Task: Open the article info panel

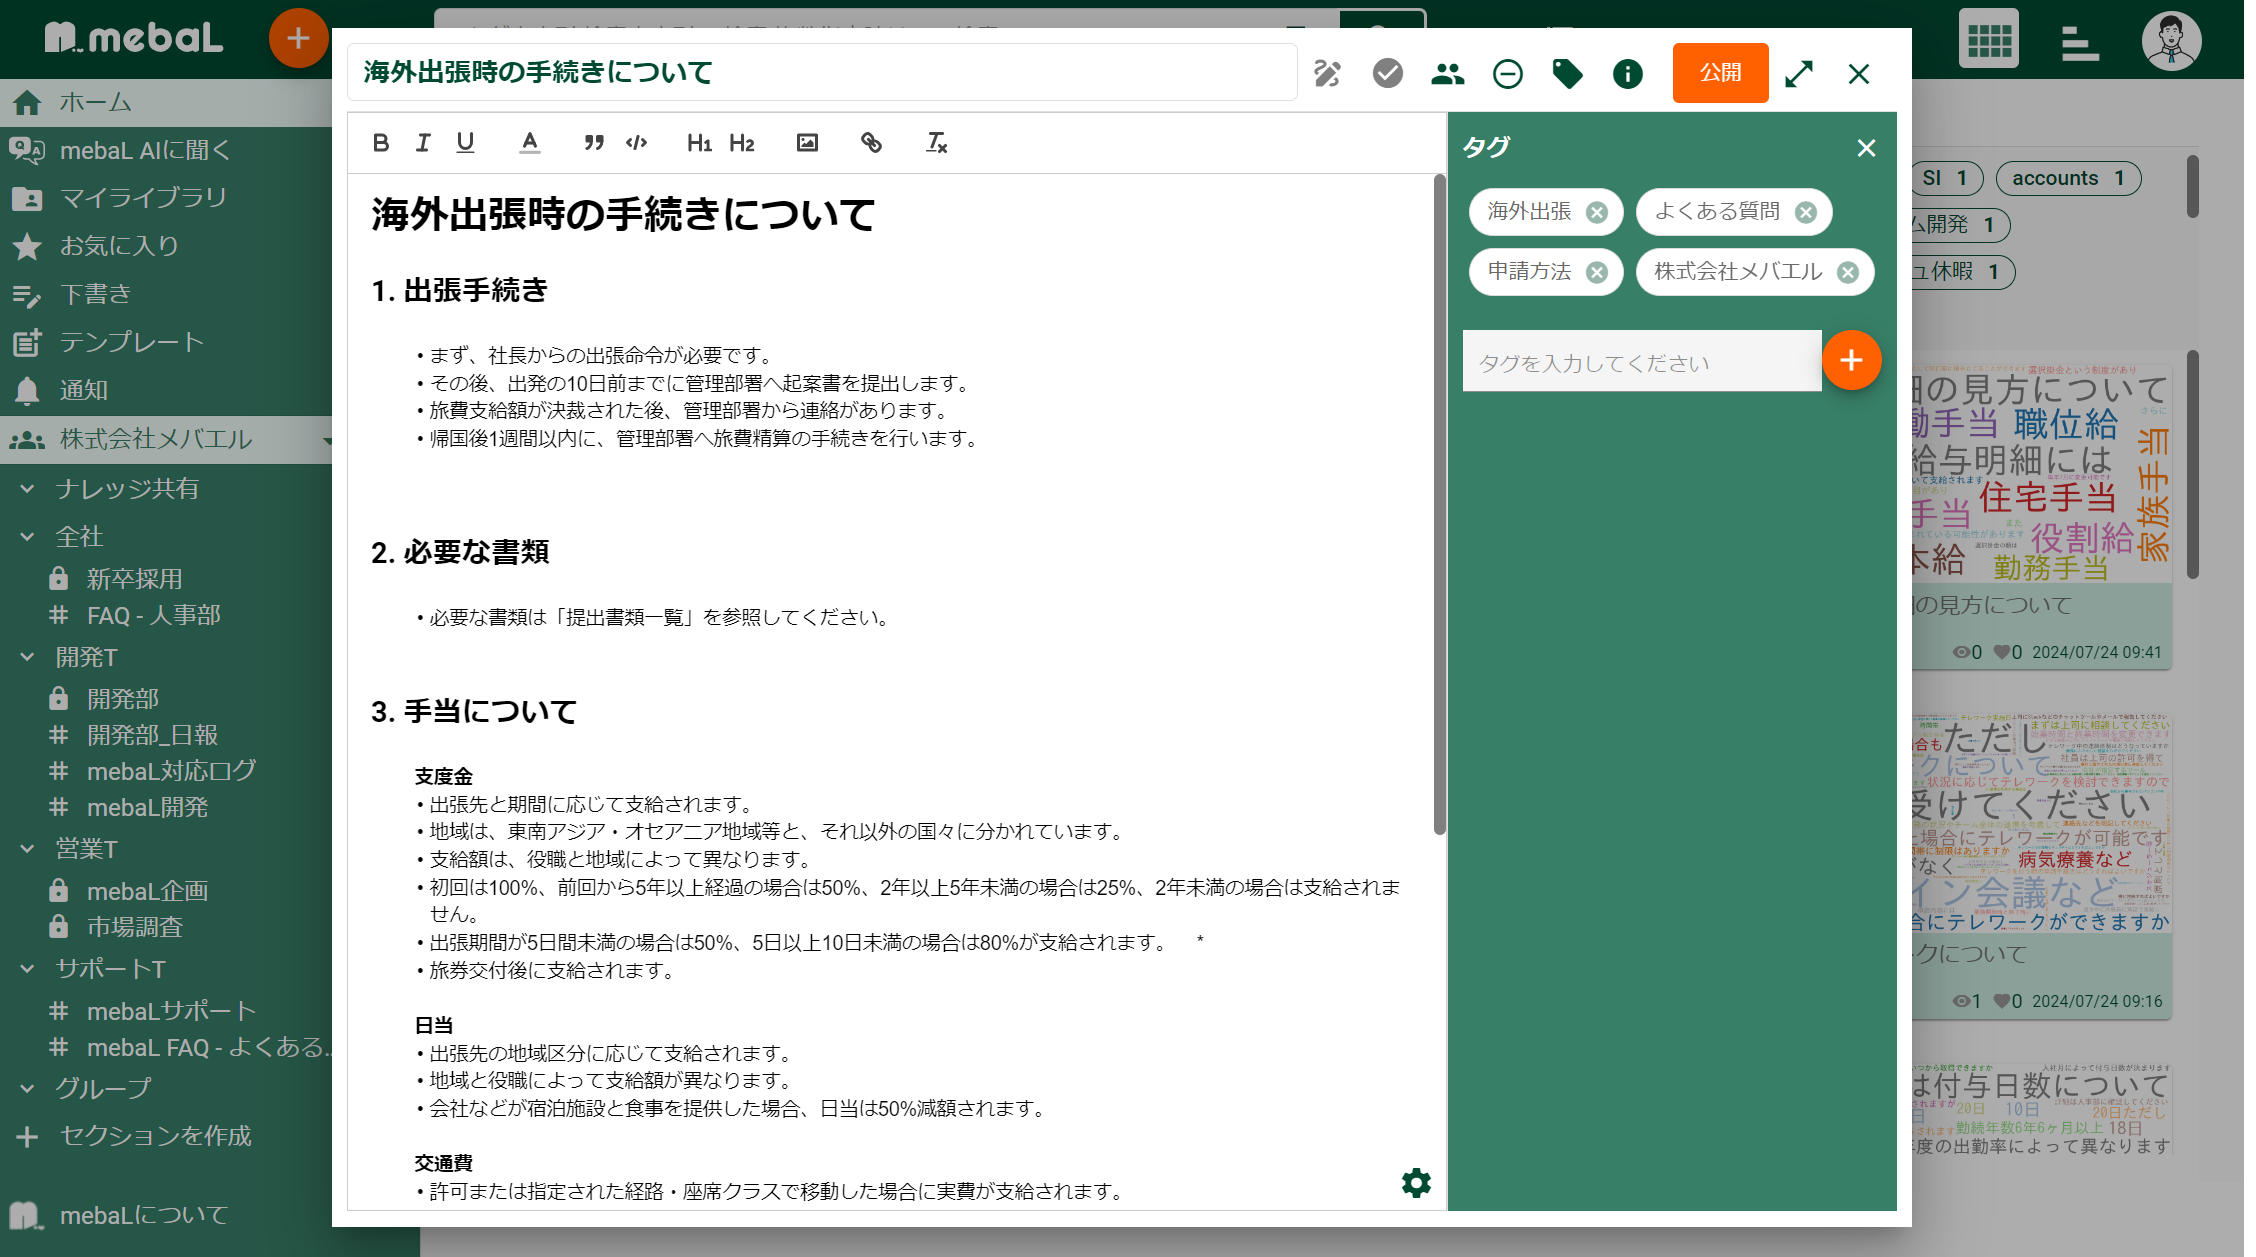Action: (x=1626, y=73)
